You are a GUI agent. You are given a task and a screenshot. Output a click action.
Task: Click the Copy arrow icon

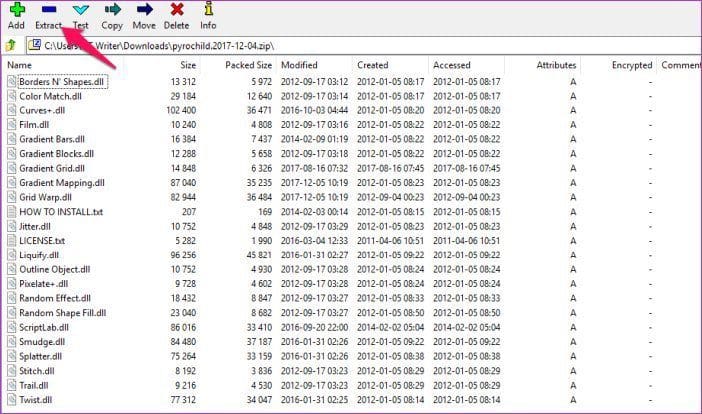[x=112, y=9]
